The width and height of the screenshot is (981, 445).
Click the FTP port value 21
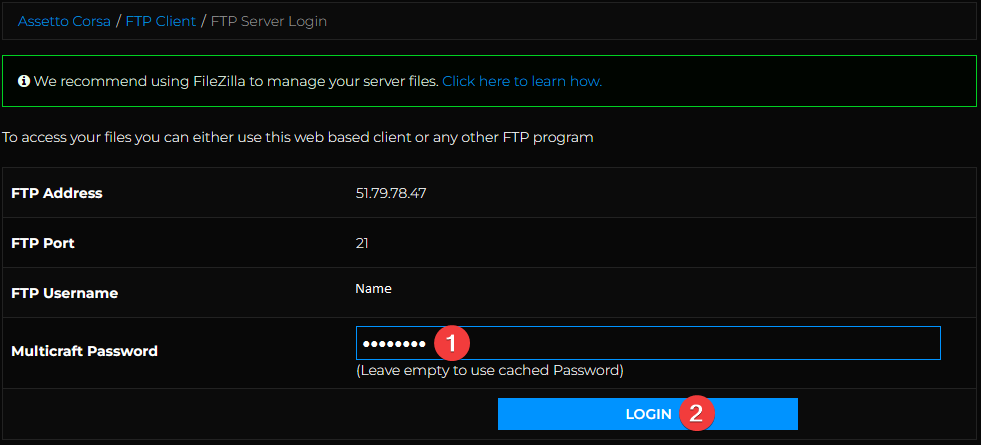363,243
